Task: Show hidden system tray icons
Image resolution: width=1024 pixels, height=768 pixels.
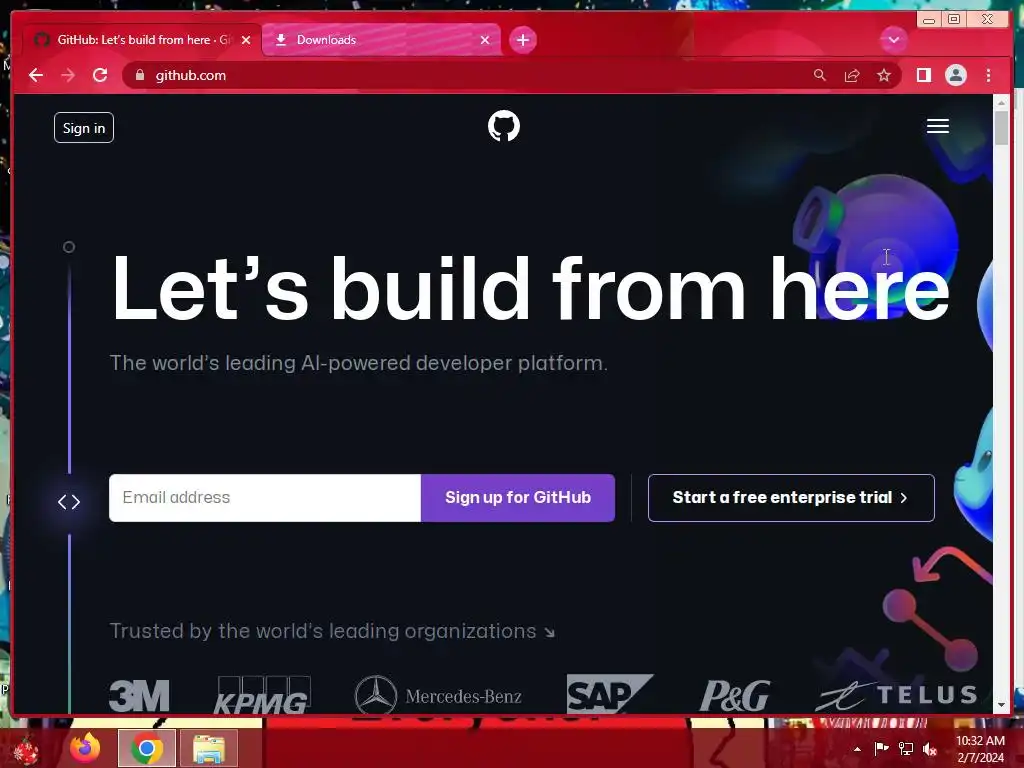Action: click(x=857, y=749)
